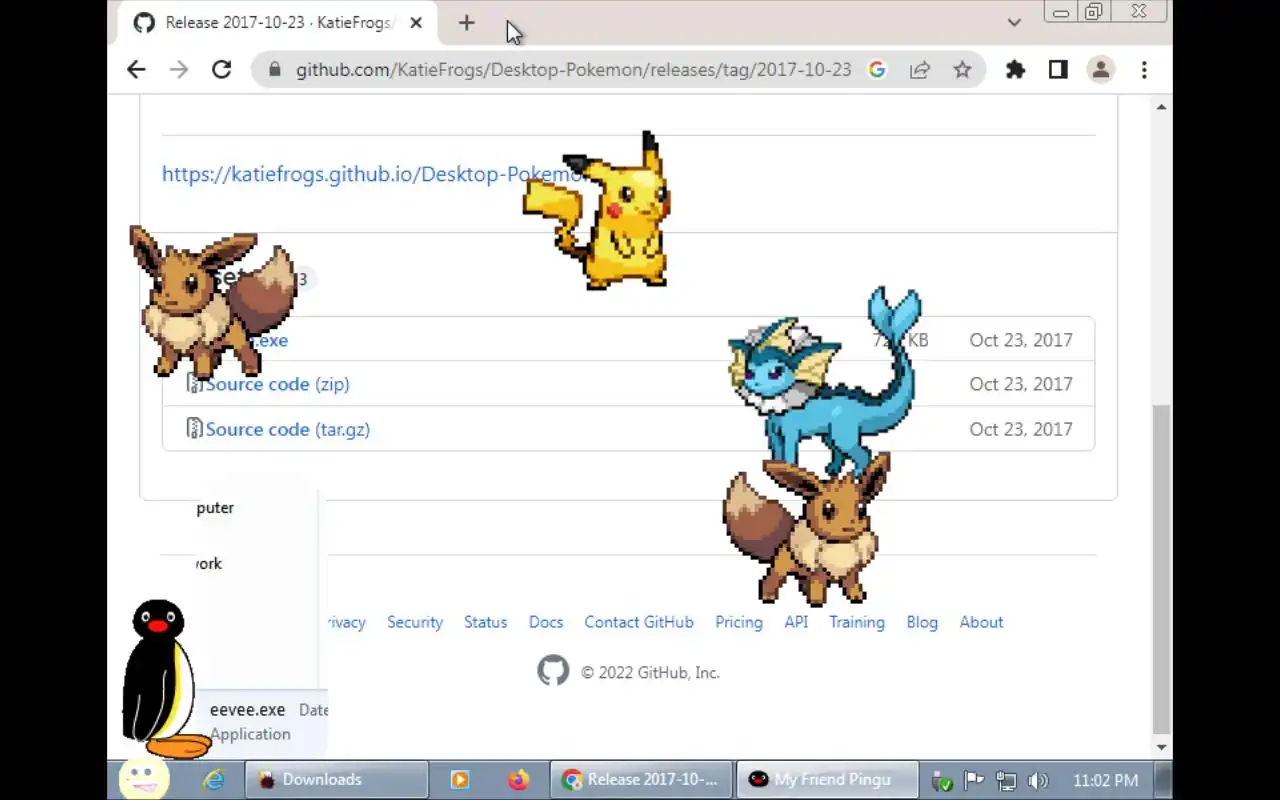Reload the GitHub release page
The width and height of the screenshot is (1280, 800).
pyautogui.click(x=222, y=69)
